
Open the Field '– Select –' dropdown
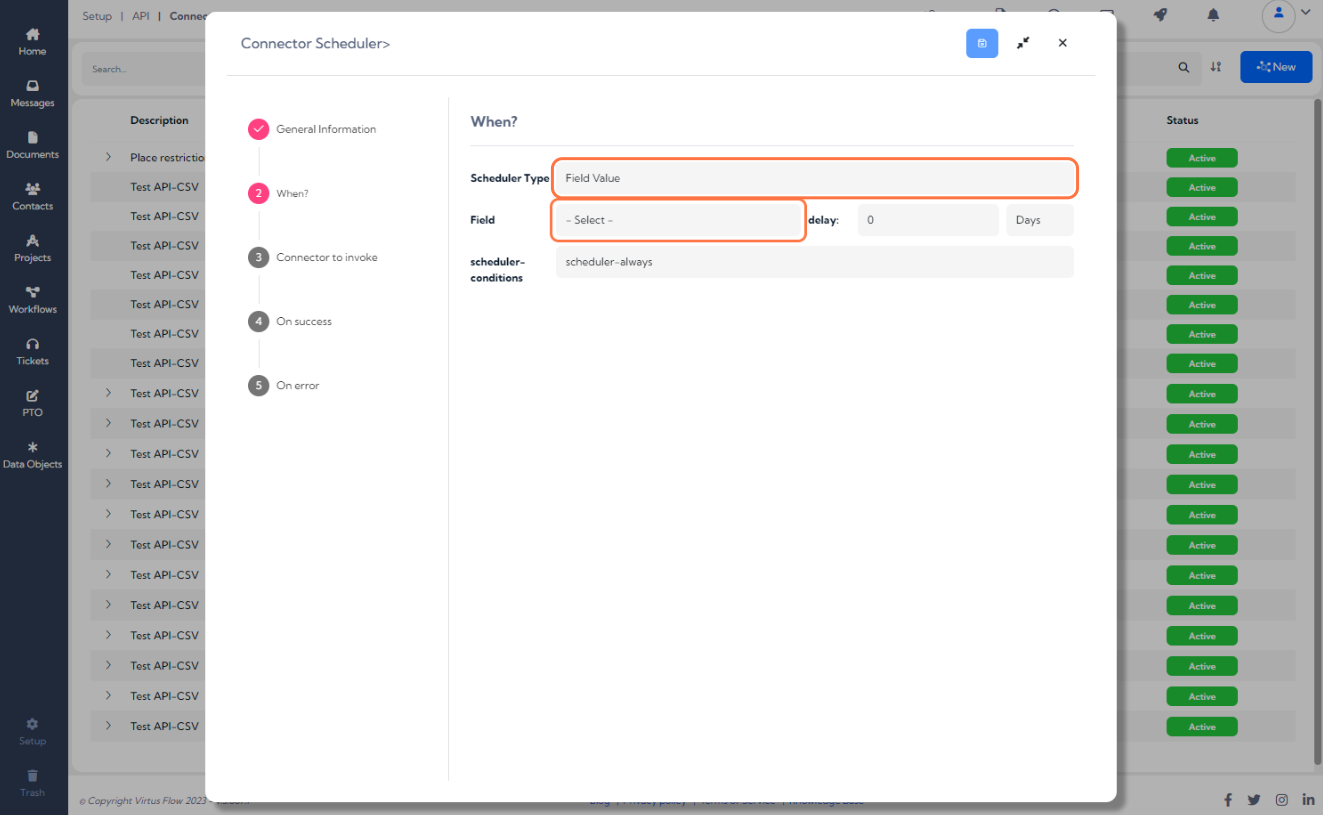tap(678, 219)
